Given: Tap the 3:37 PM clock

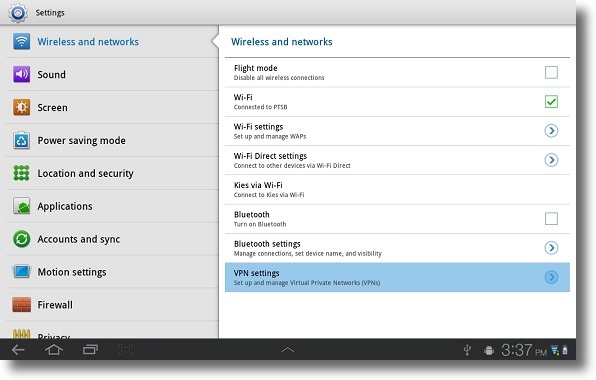Looking at the screenshot, I should coord(524,350).
